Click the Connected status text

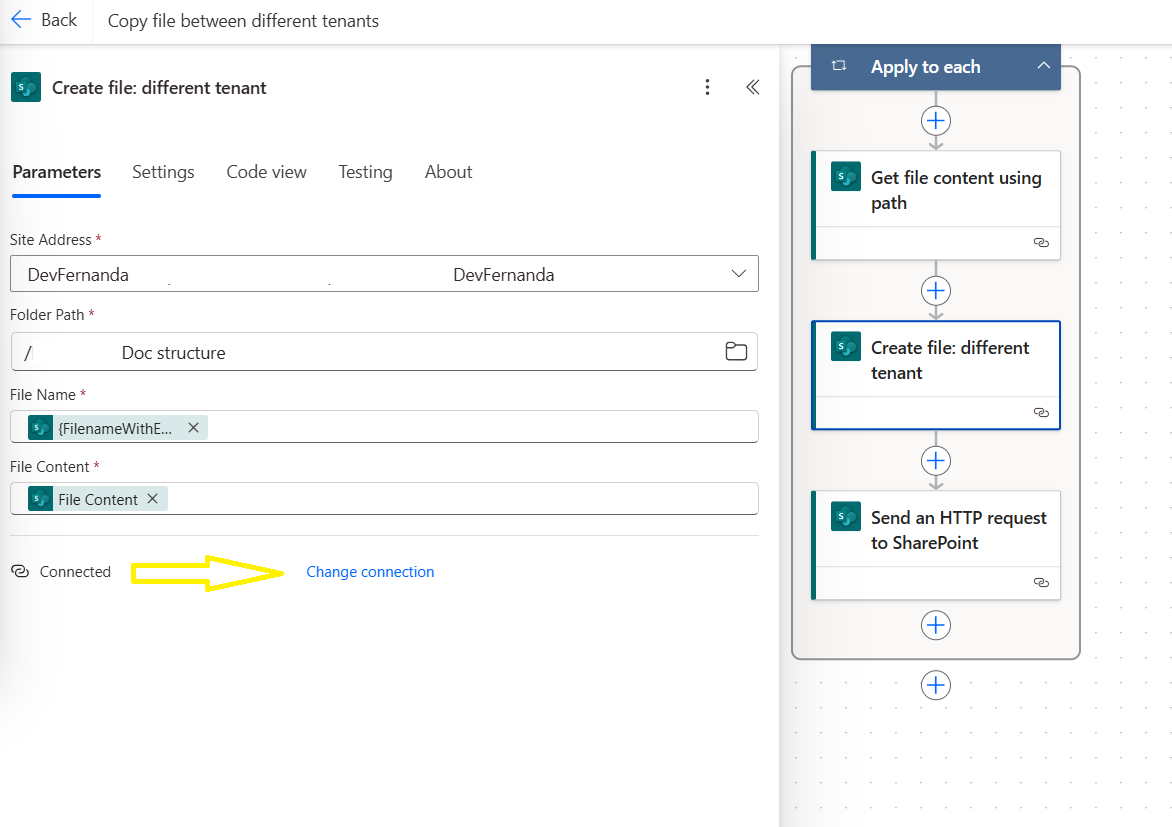tap(75, 571)
